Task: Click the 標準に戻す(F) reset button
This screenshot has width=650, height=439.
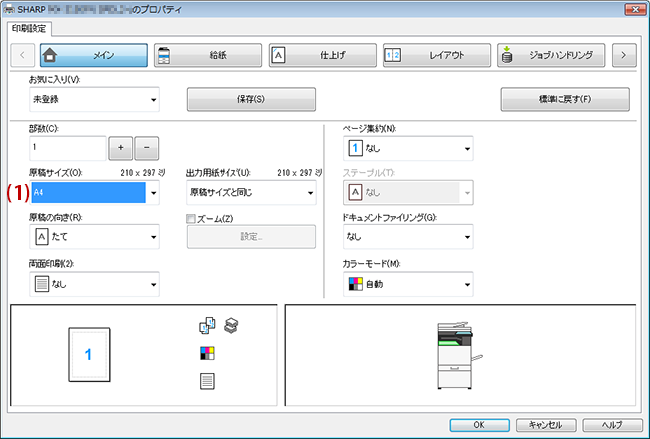Action: [565, 99]
